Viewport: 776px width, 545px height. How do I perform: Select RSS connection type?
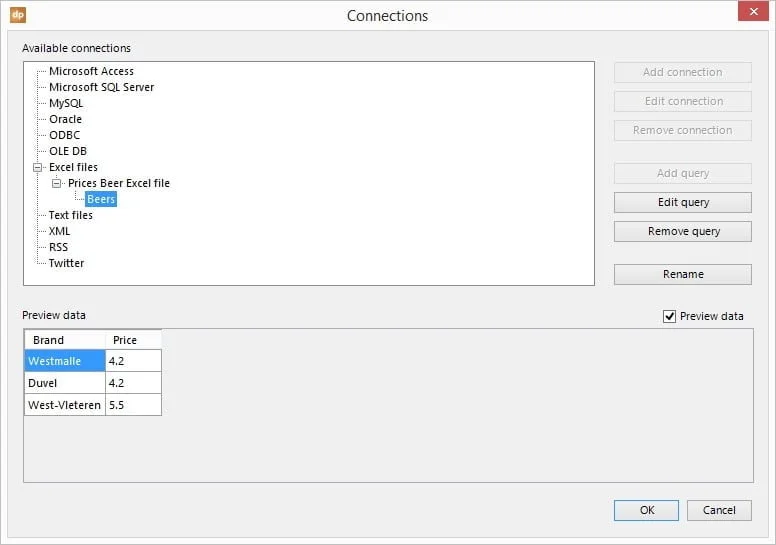coord(58,247)
